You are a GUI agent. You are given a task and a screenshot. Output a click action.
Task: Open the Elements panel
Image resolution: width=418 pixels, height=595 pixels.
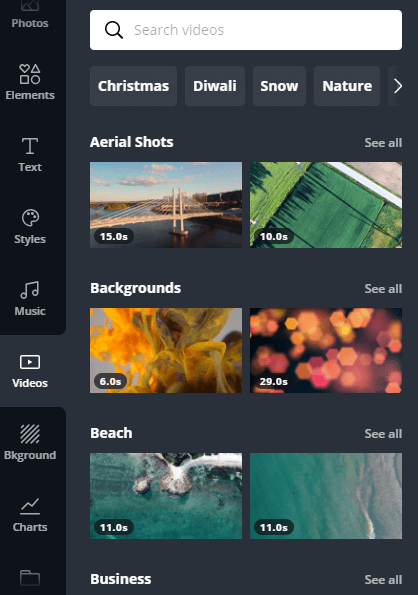point(30,82)
